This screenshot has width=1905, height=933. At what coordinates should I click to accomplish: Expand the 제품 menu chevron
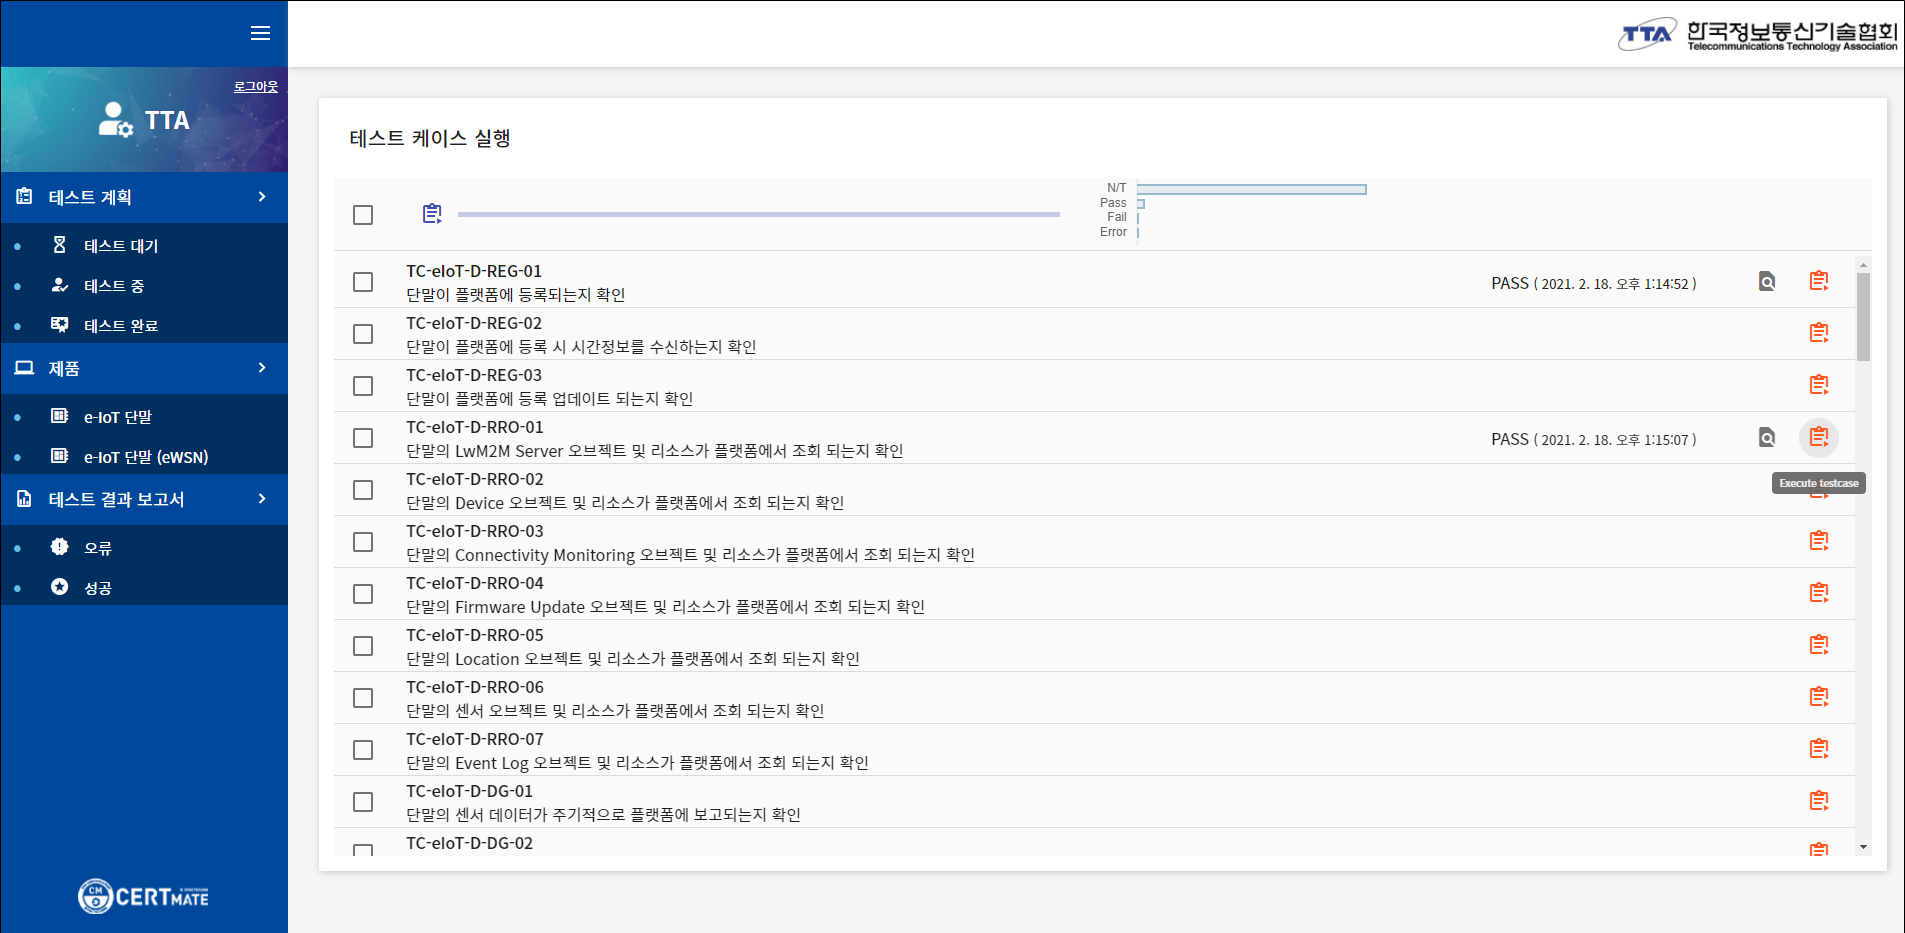coord(262,368)
